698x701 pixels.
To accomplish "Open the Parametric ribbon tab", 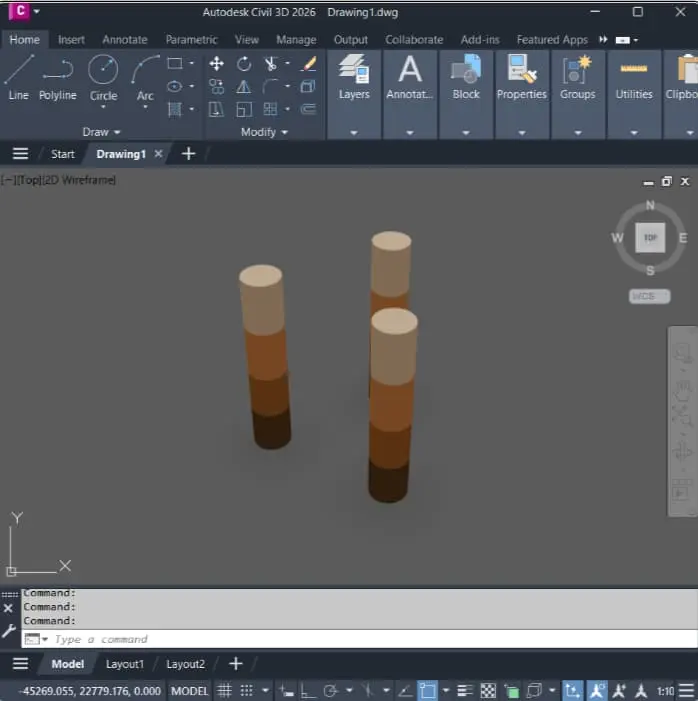I will point(191,40).
